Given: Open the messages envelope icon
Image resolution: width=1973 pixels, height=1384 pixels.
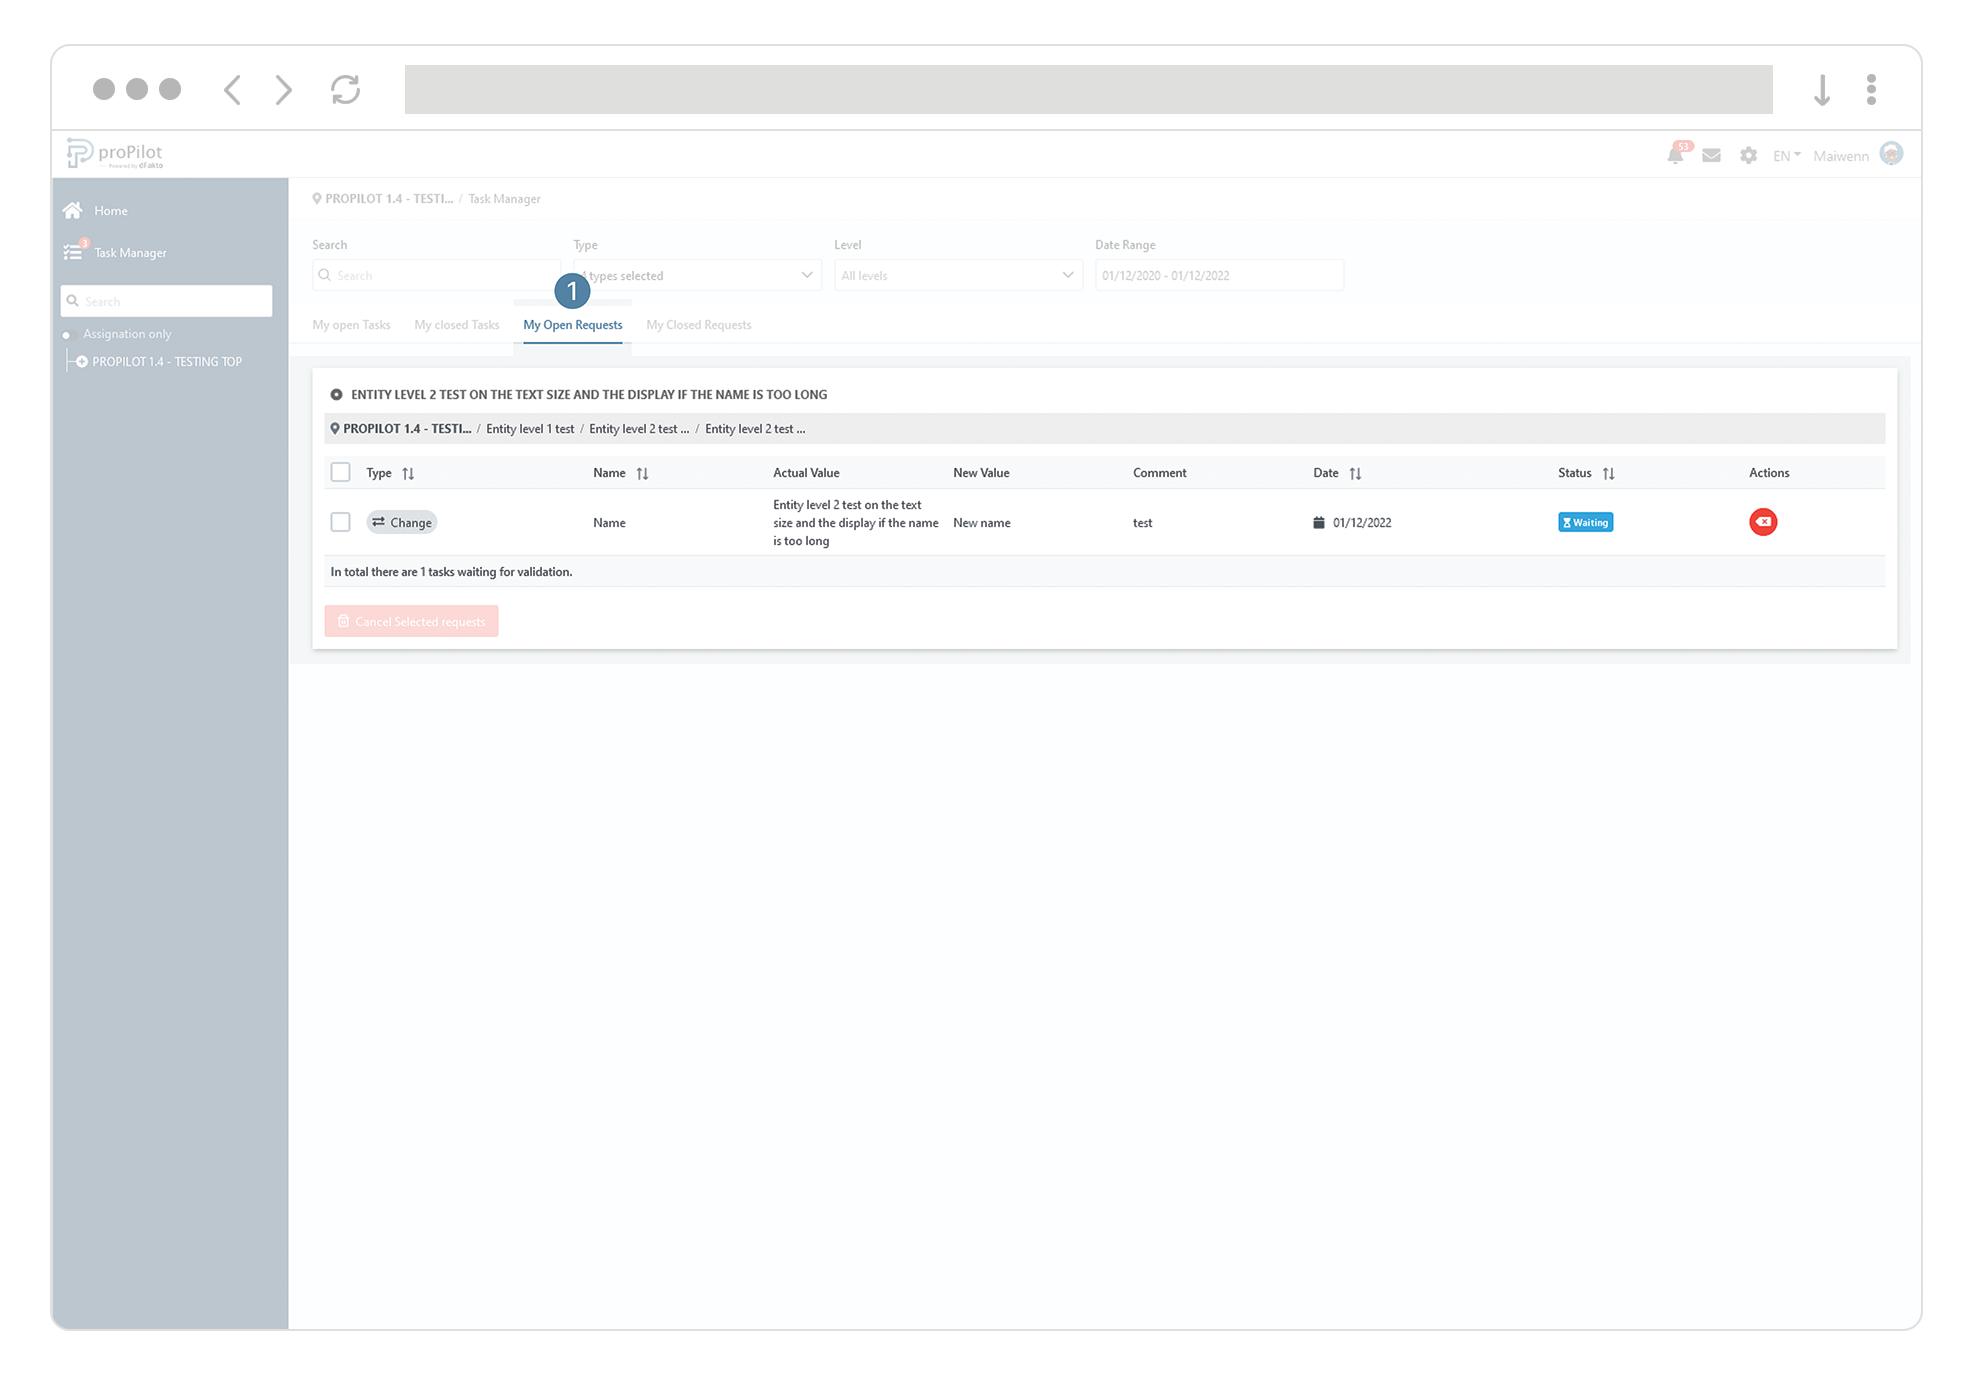Looking at the screenshot, I should pos(1711,155).
